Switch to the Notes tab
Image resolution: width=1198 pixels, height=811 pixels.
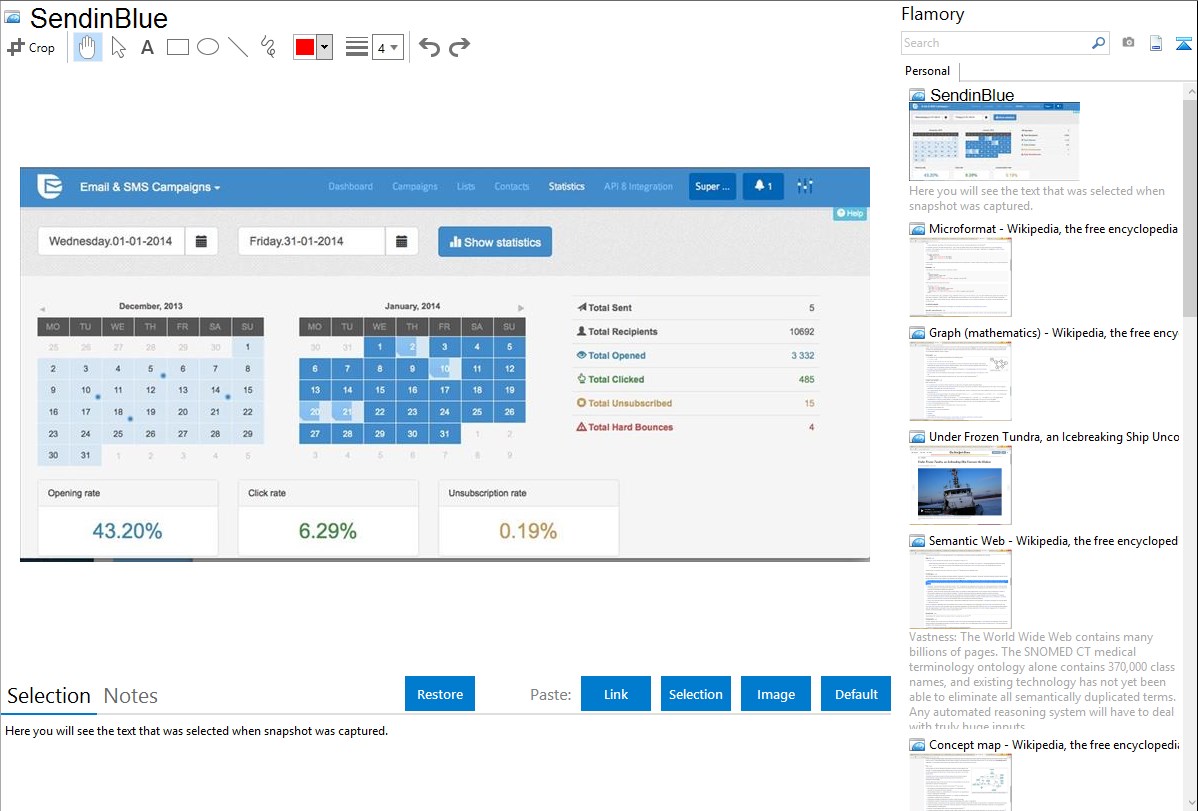point(131,696)
